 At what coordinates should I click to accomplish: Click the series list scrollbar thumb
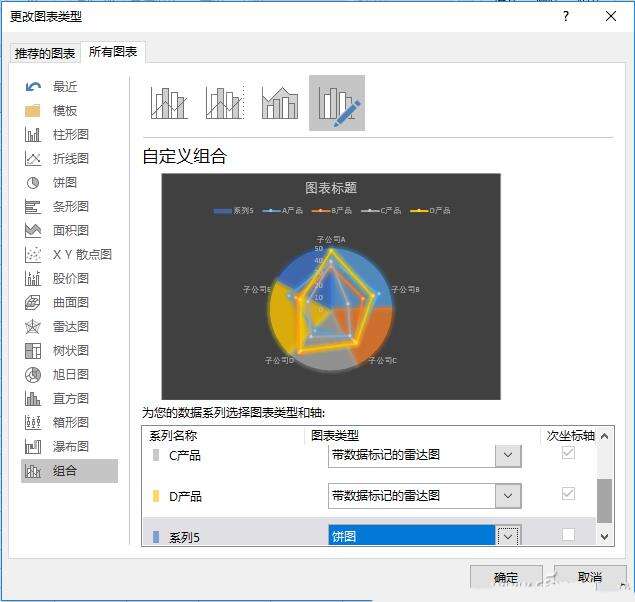[x=605, y=501]
